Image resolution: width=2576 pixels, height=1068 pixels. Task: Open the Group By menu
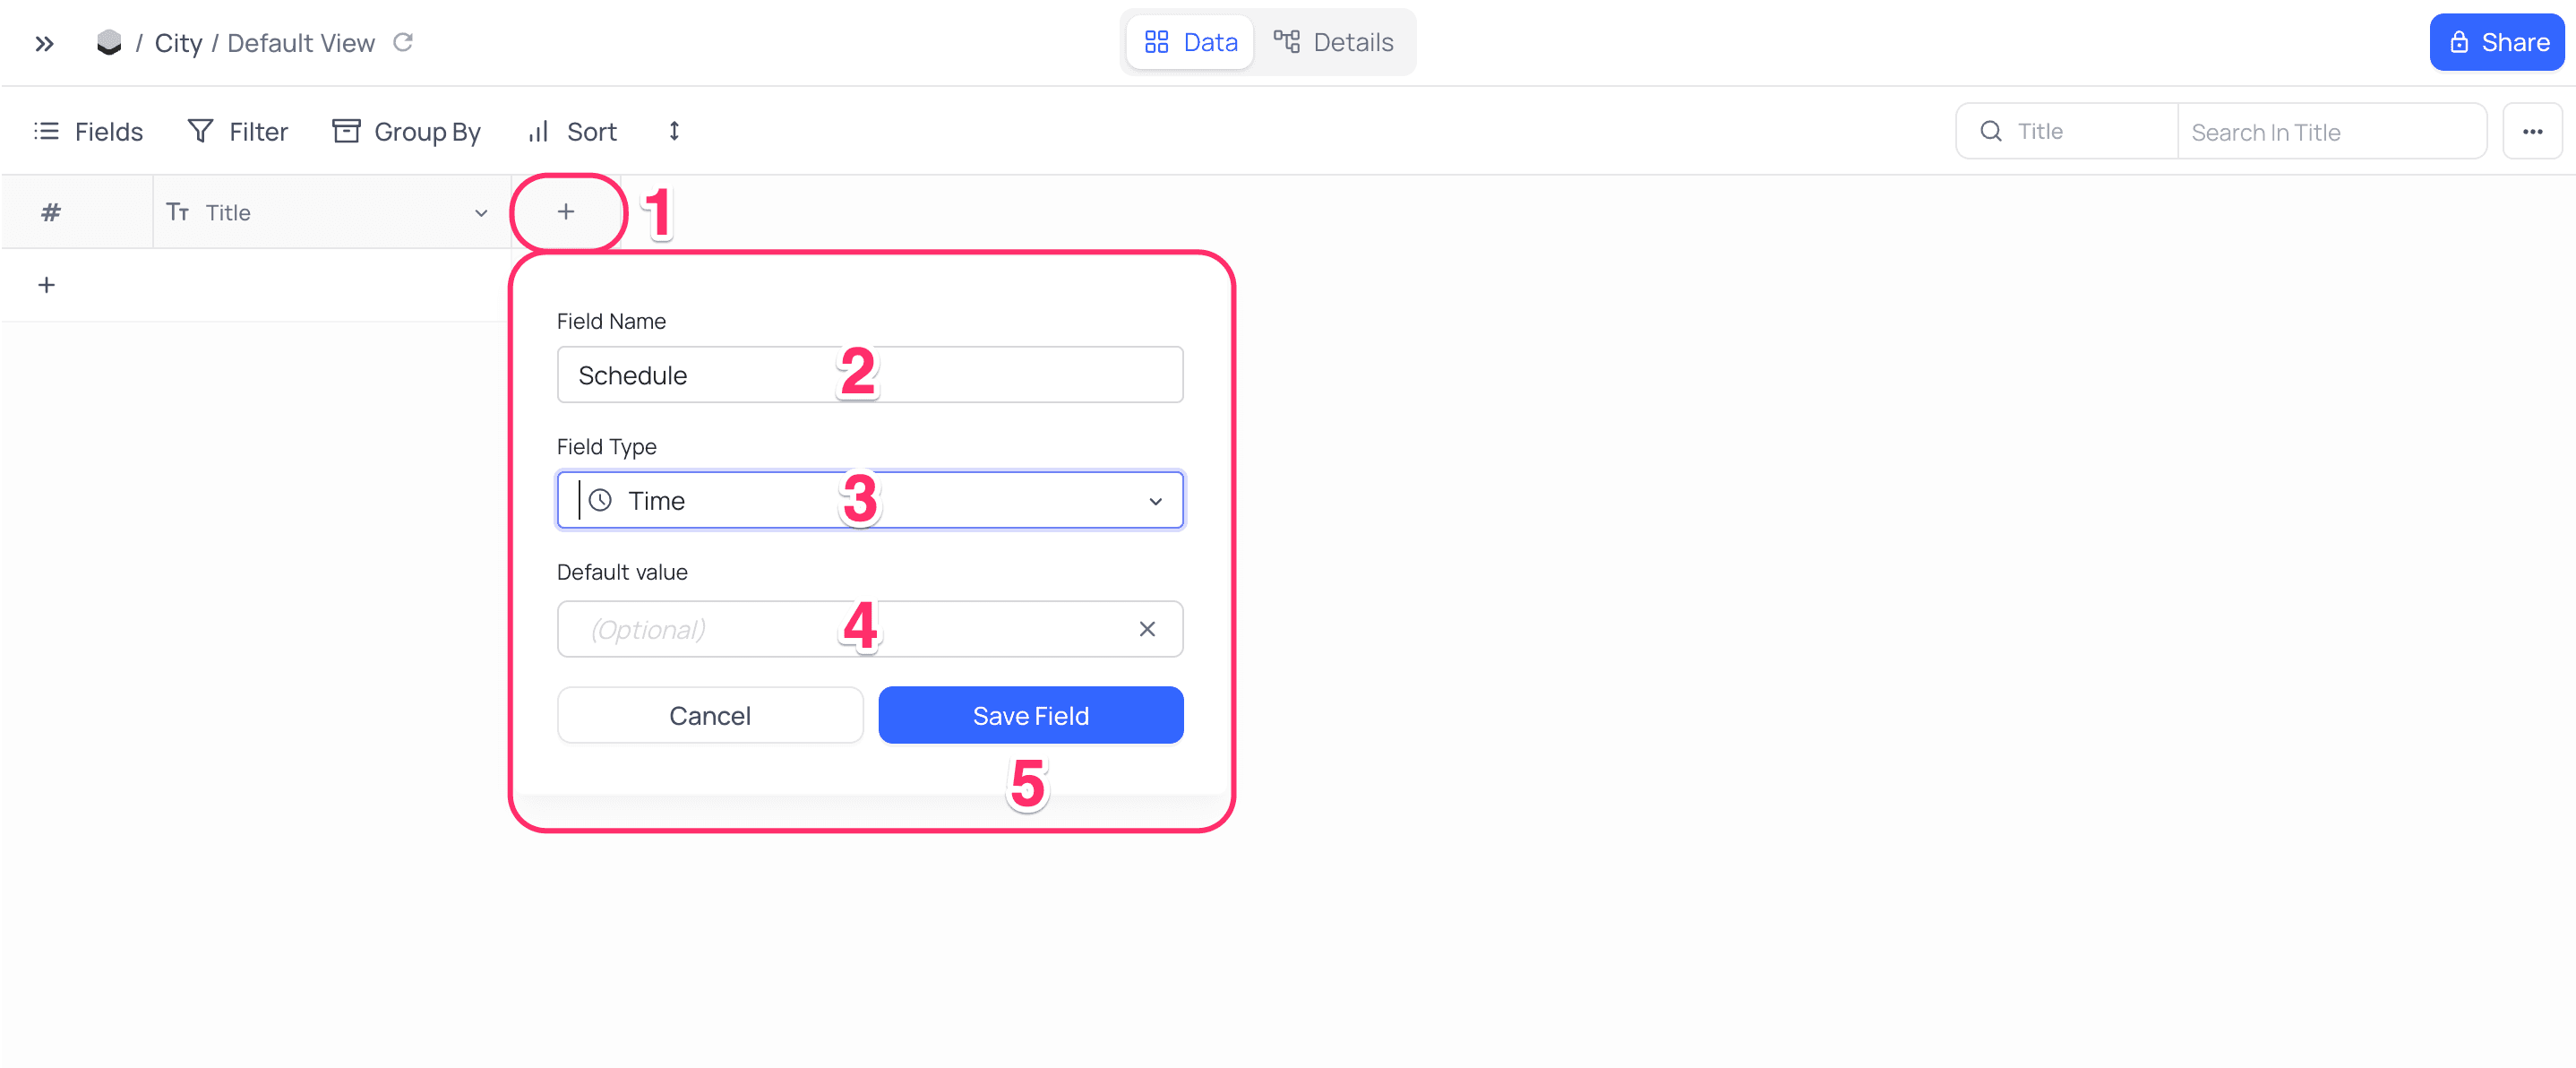tap(407, 131)
